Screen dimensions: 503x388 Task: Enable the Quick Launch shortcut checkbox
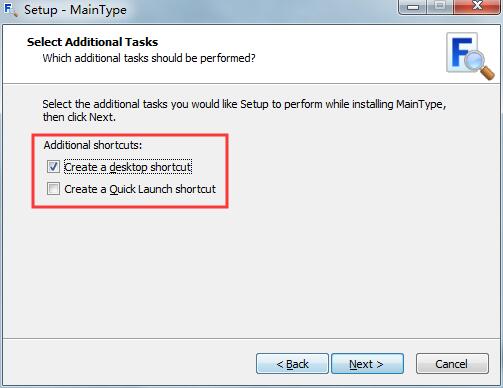click(53, 189)
